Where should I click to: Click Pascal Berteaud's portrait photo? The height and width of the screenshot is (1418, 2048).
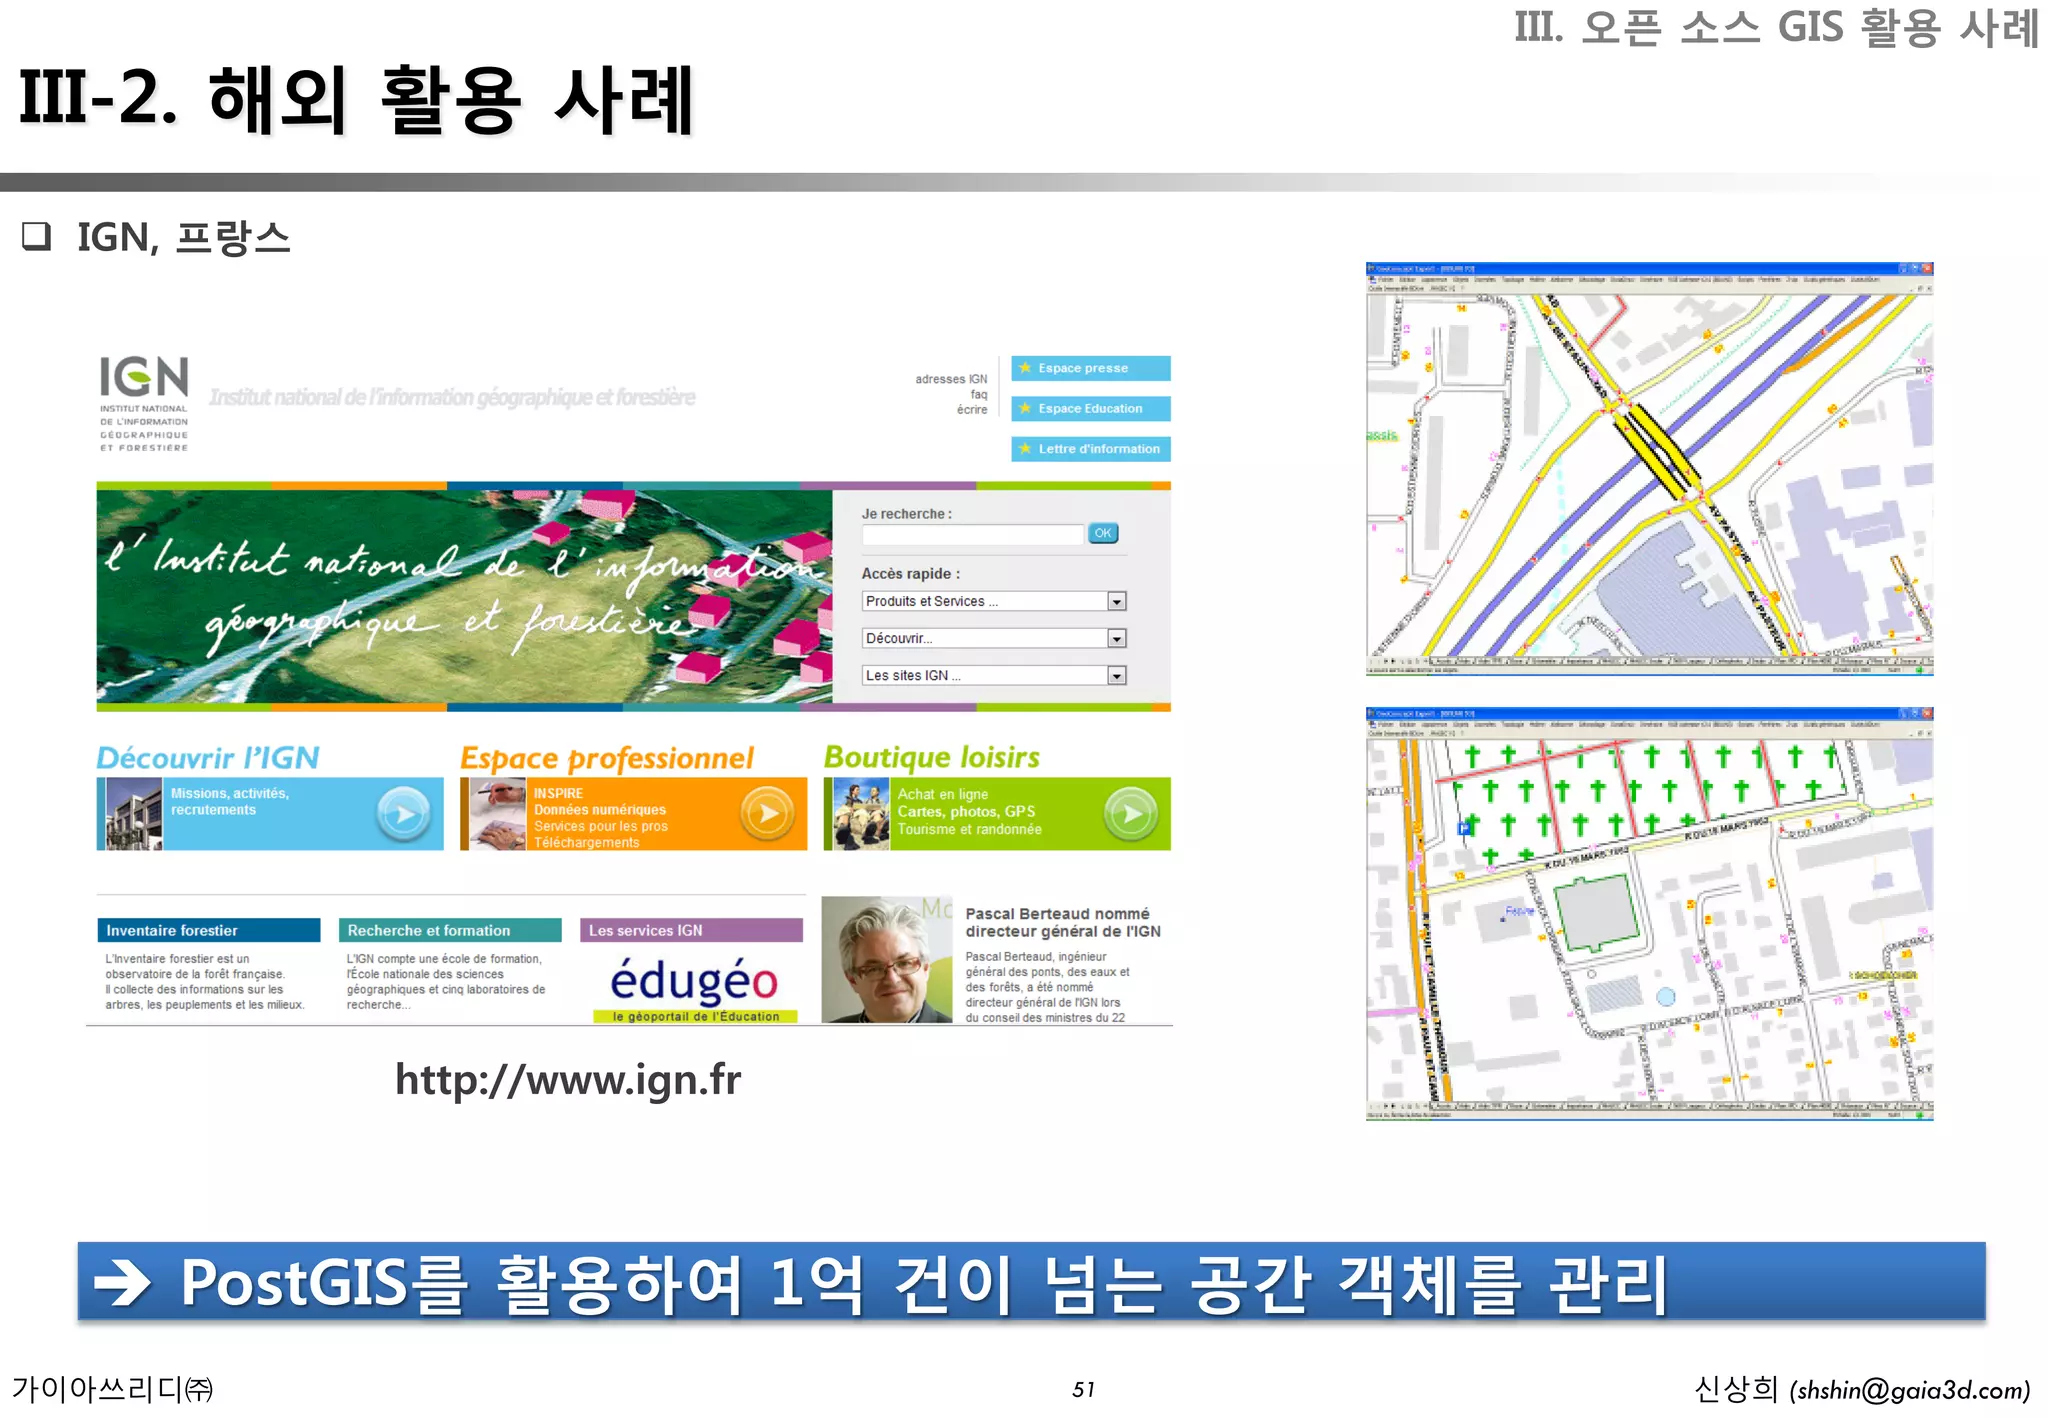point(887,959)
